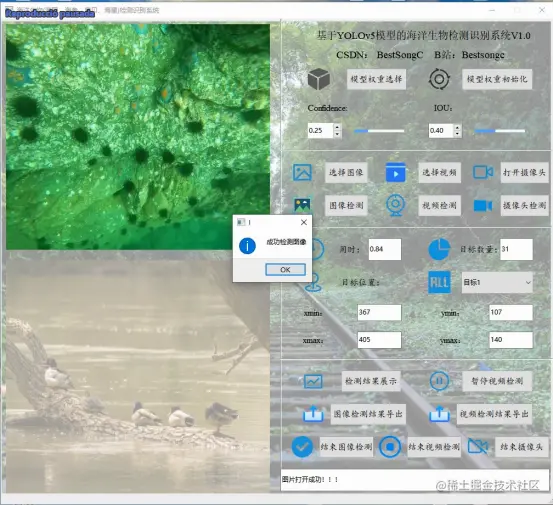Decrease IOU with the spinbox down arrow

click(458, 134)
